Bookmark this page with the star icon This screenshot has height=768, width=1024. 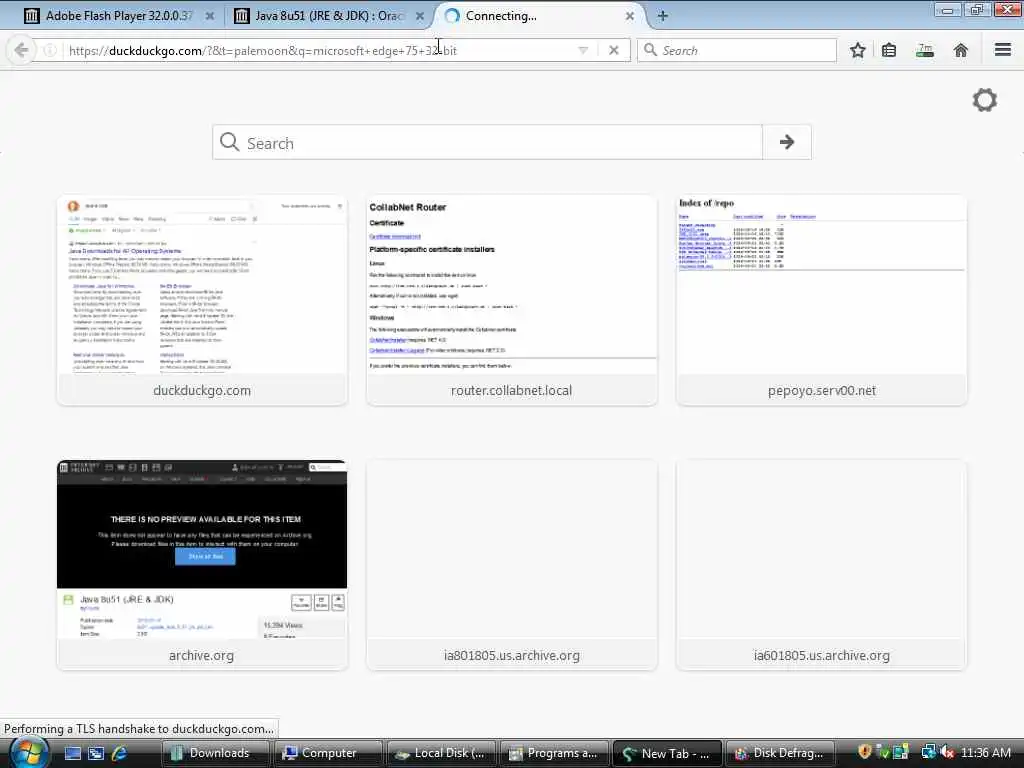857,50
